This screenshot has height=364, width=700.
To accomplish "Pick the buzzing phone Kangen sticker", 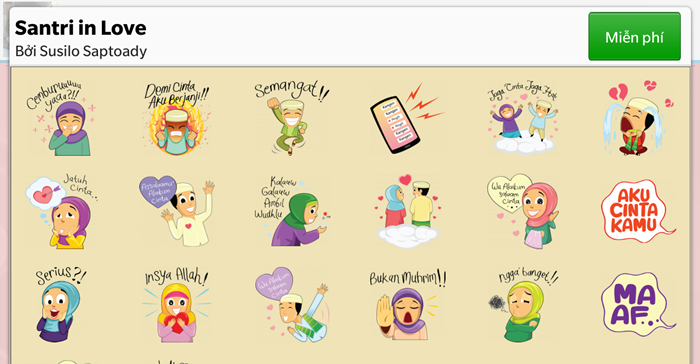I will pos(407,118).
